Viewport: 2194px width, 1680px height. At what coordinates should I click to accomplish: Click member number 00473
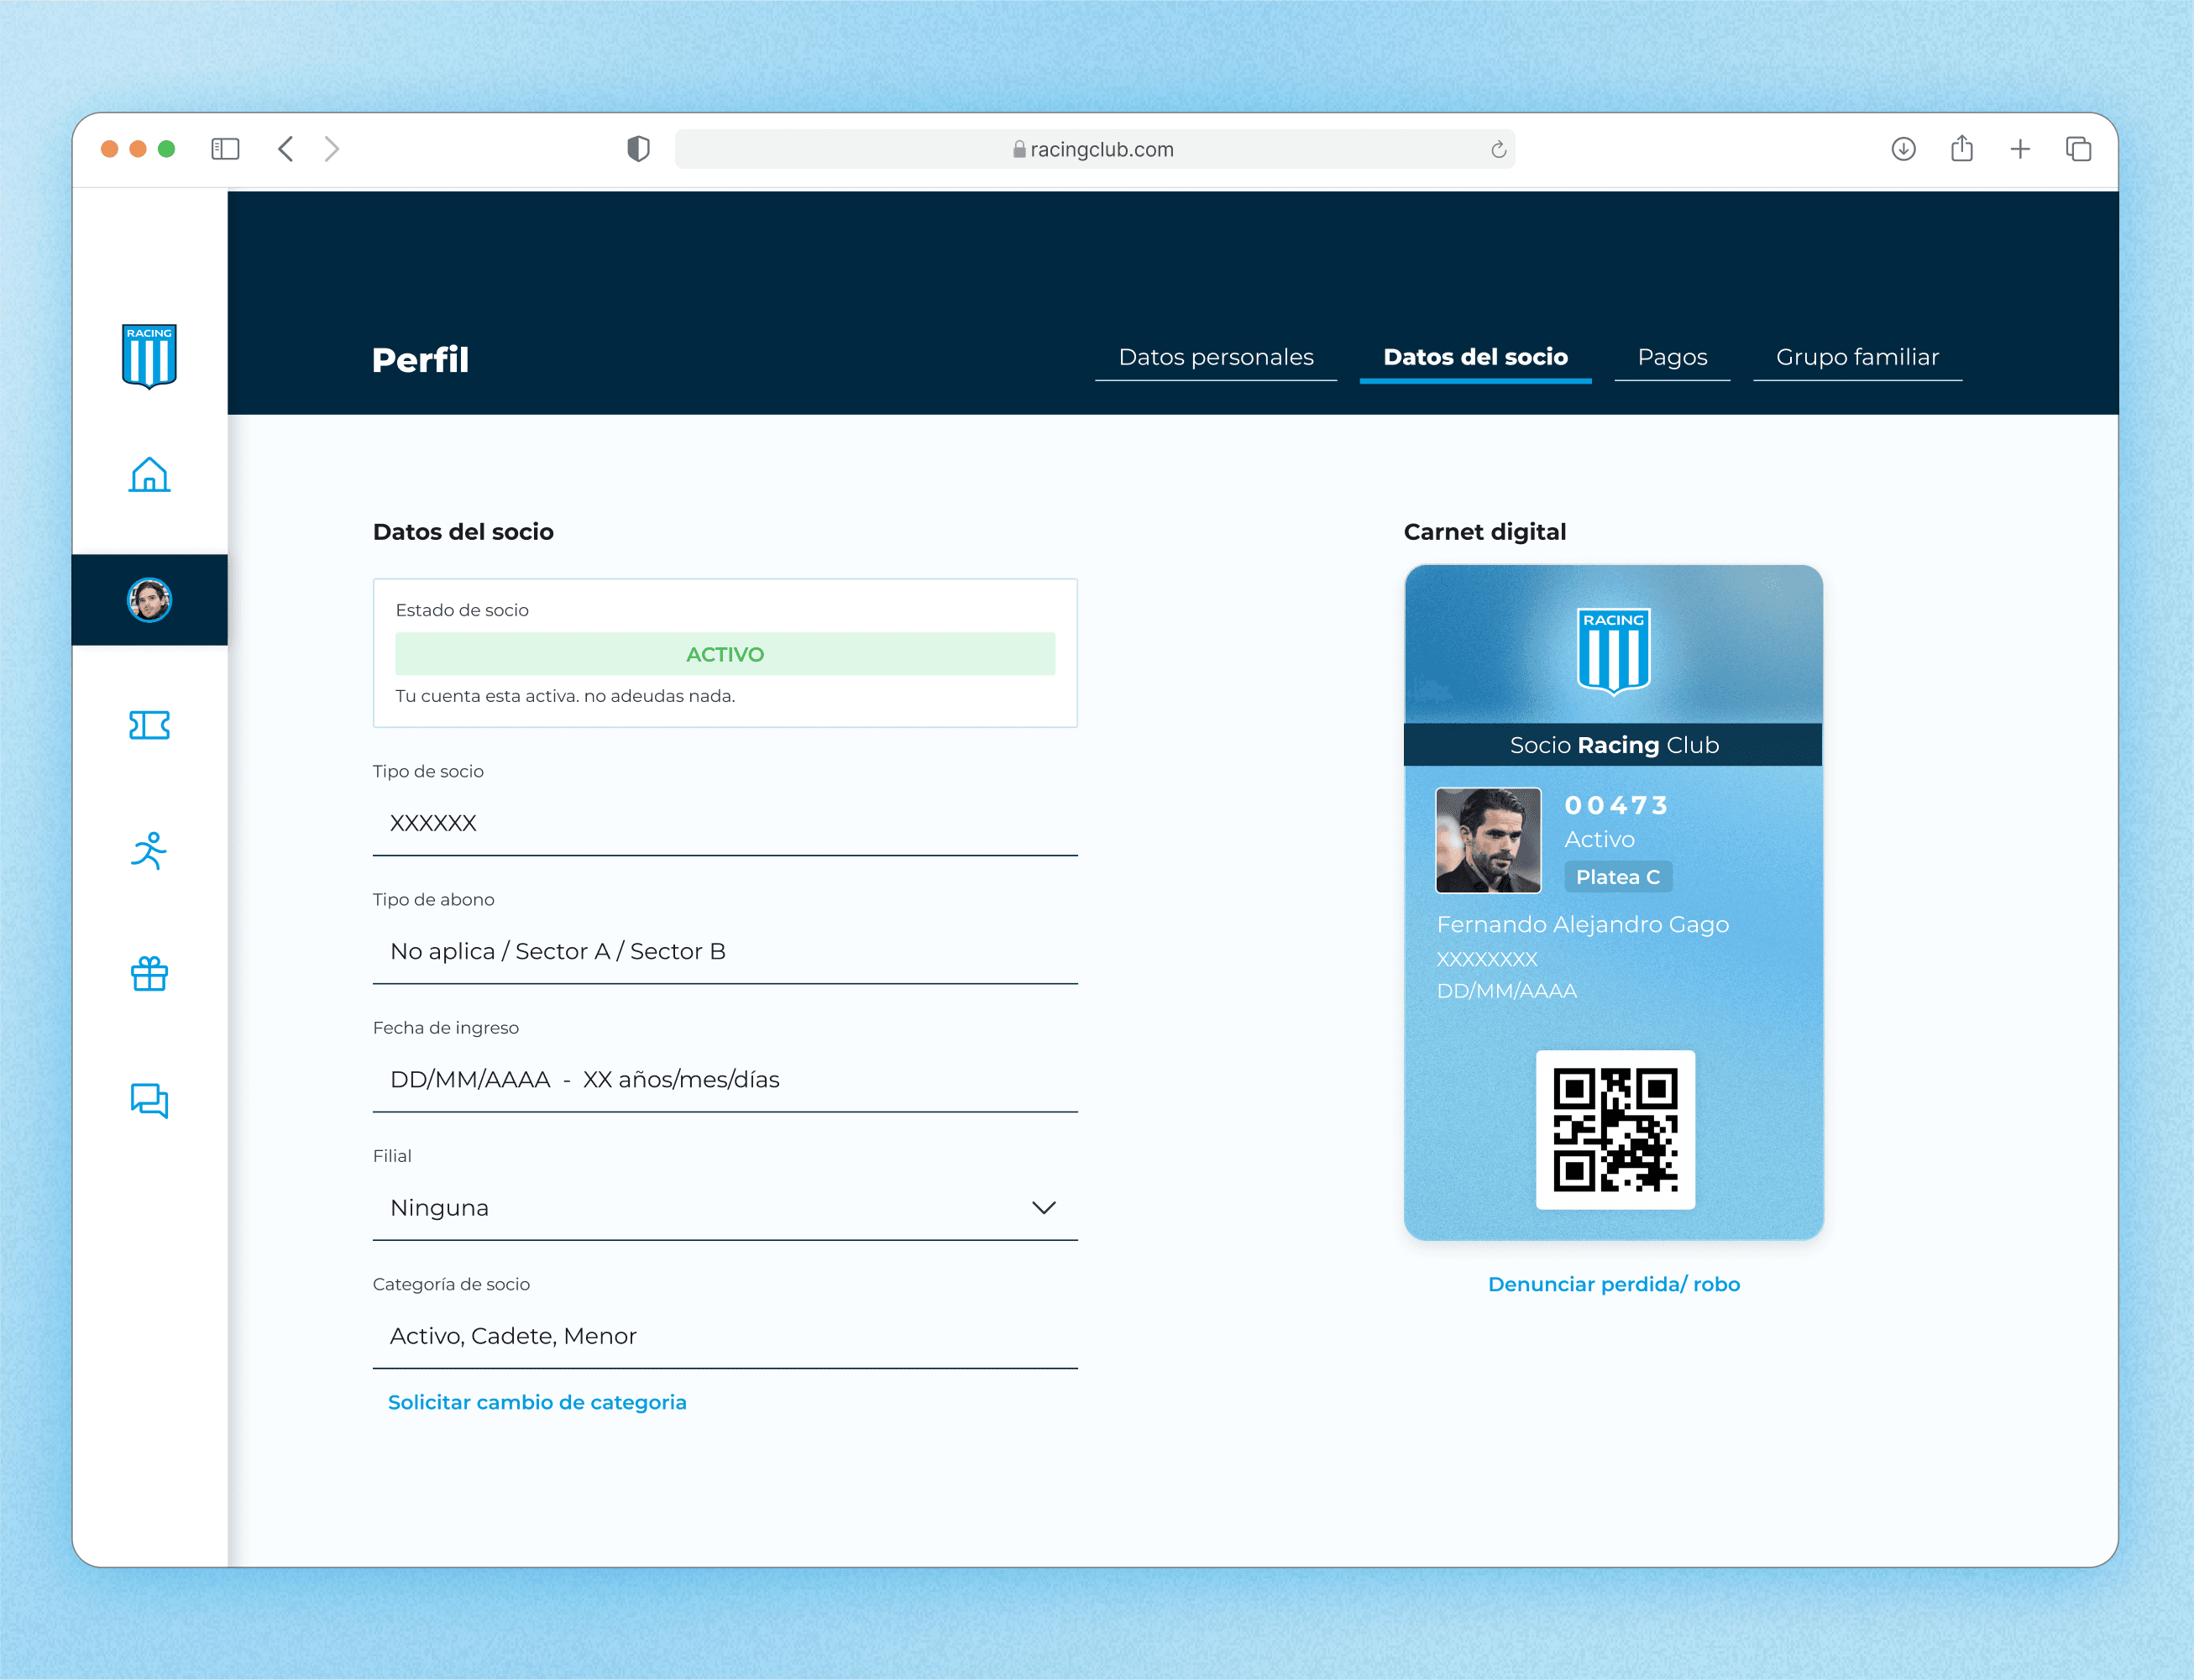1616,805
